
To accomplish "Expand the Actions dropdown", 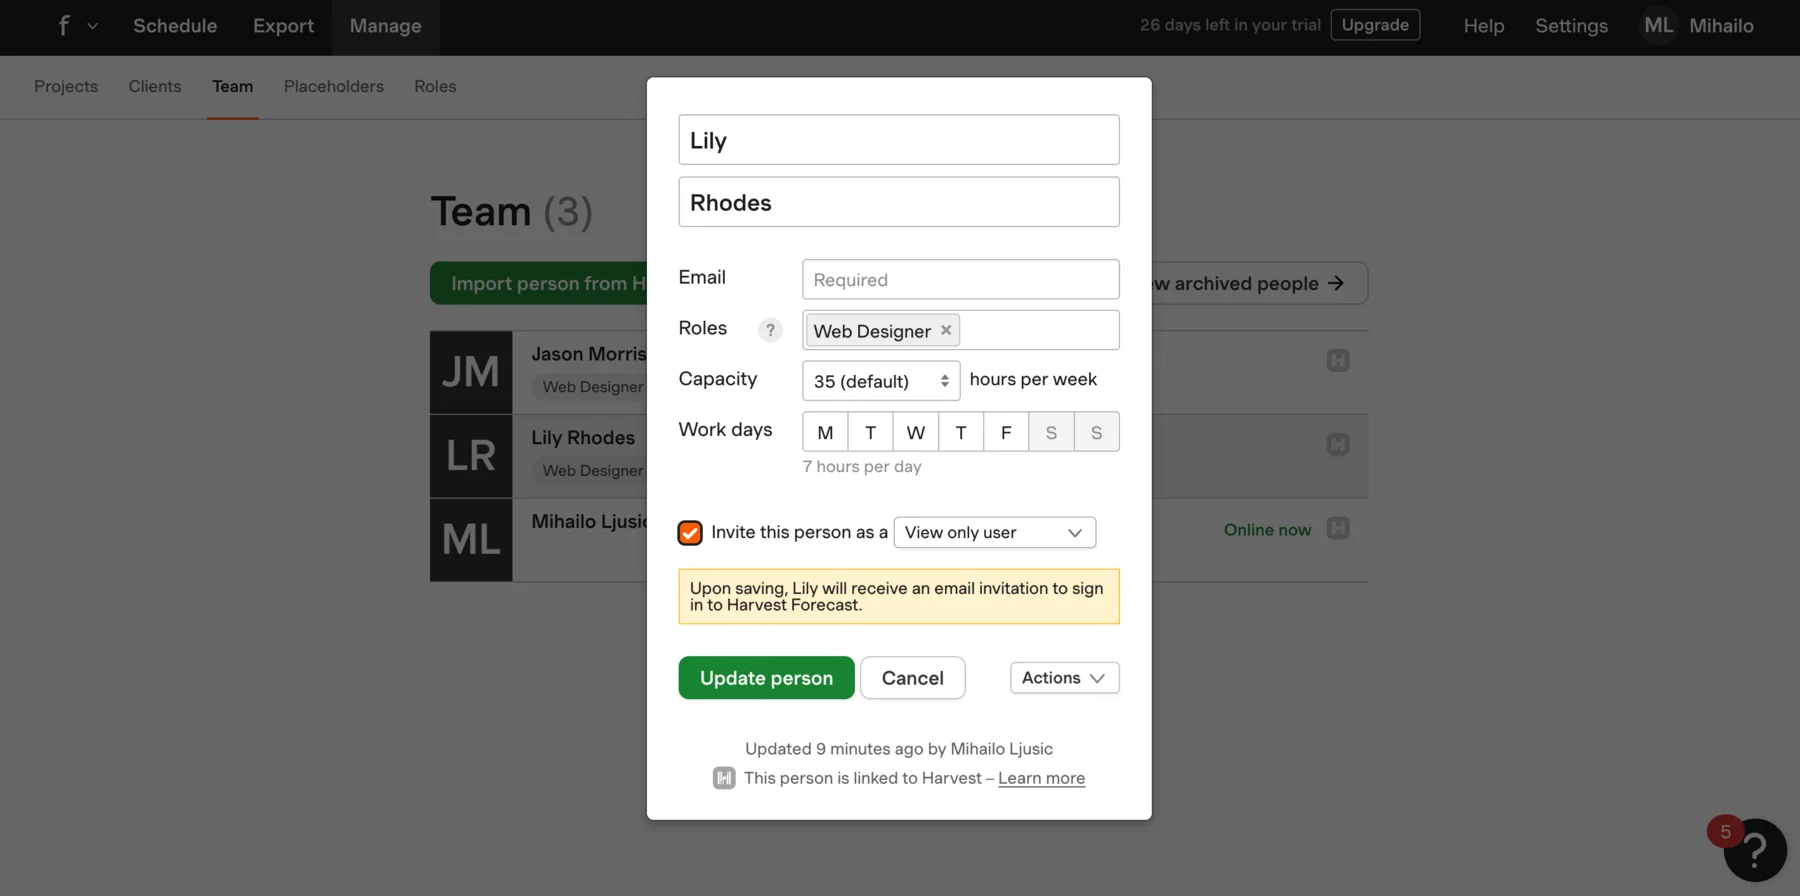I will coord(1064,678).
